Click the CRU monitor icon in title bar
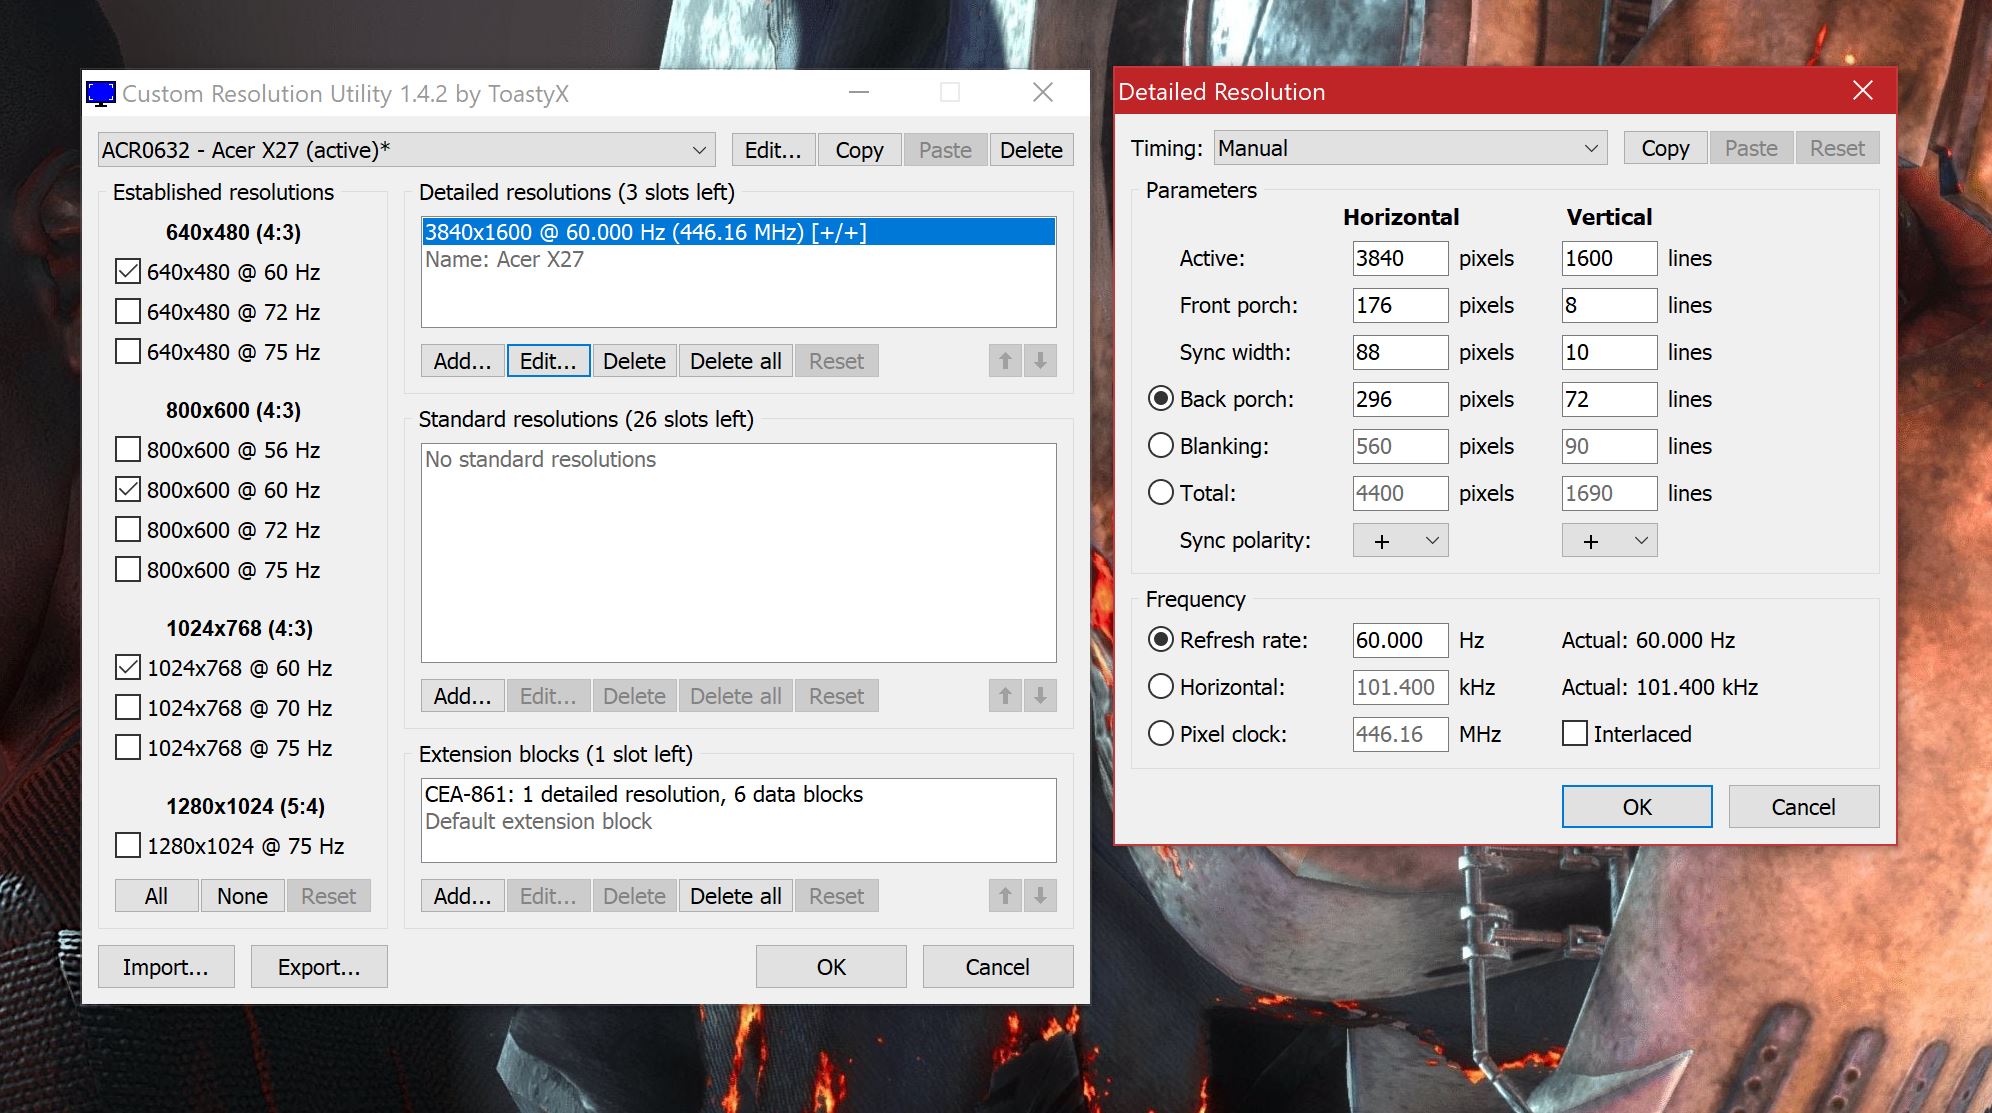Image resolution: width=1992 pixels, height=1113 pixels. (100, 94)
